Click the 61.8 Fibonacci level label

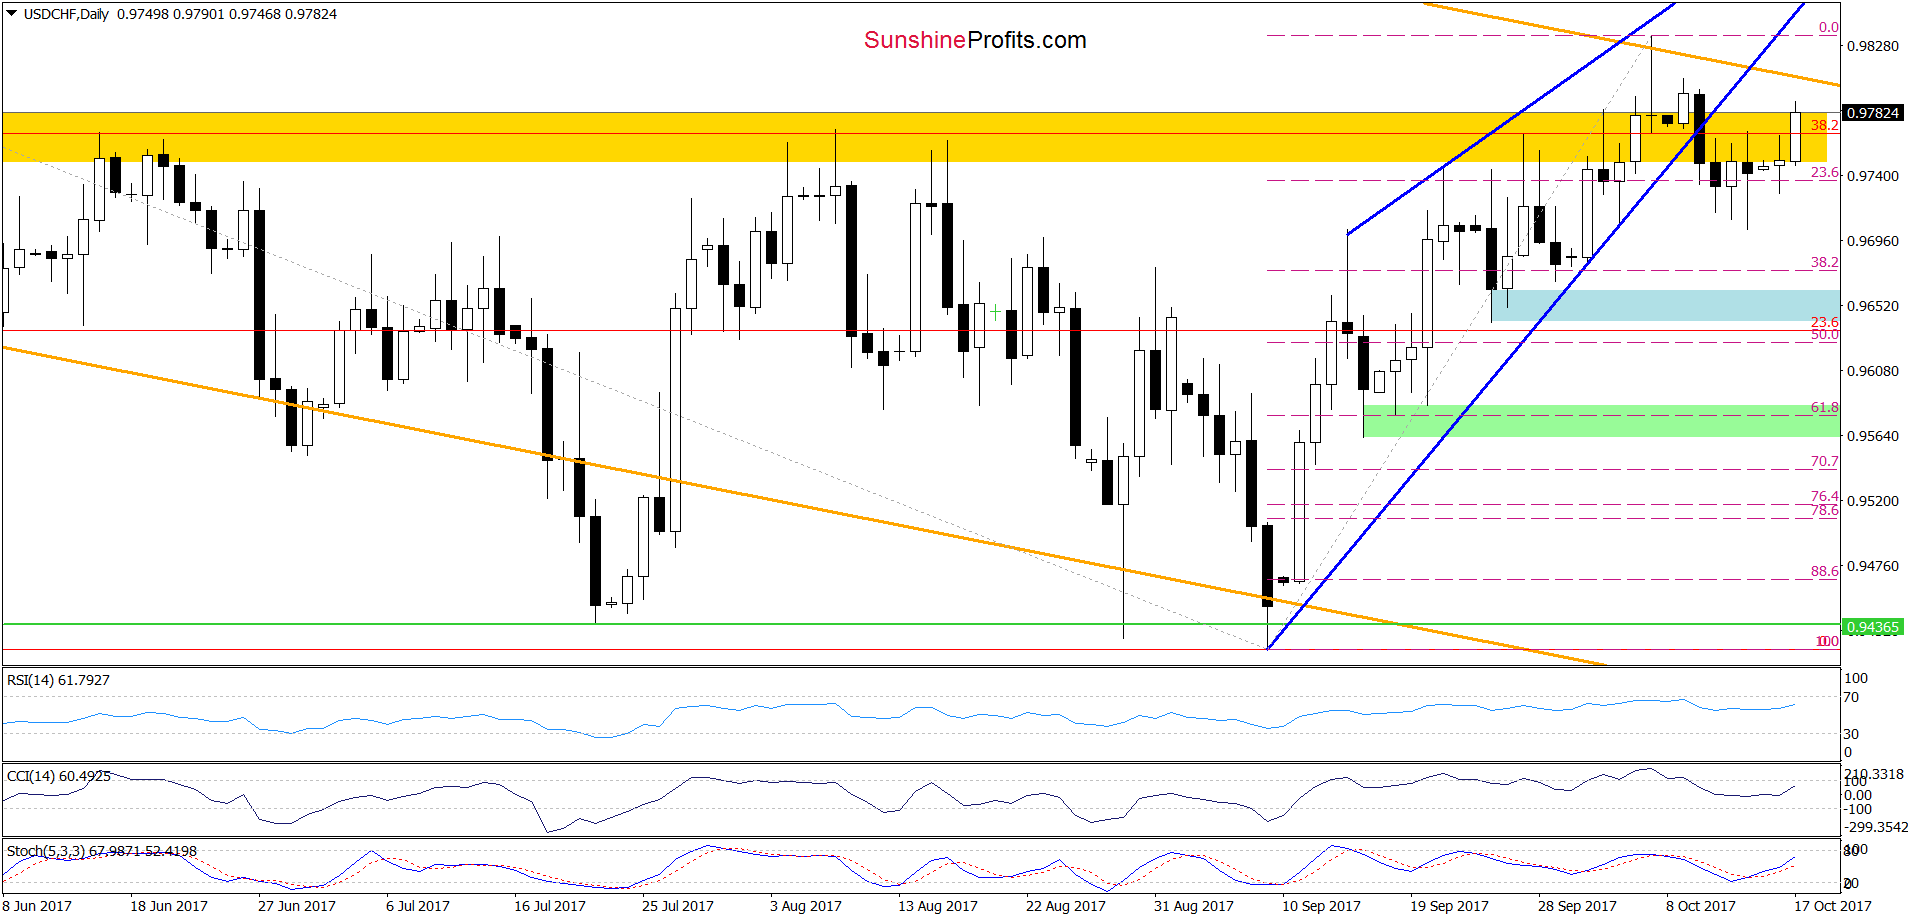click(x=1824, y=407)
